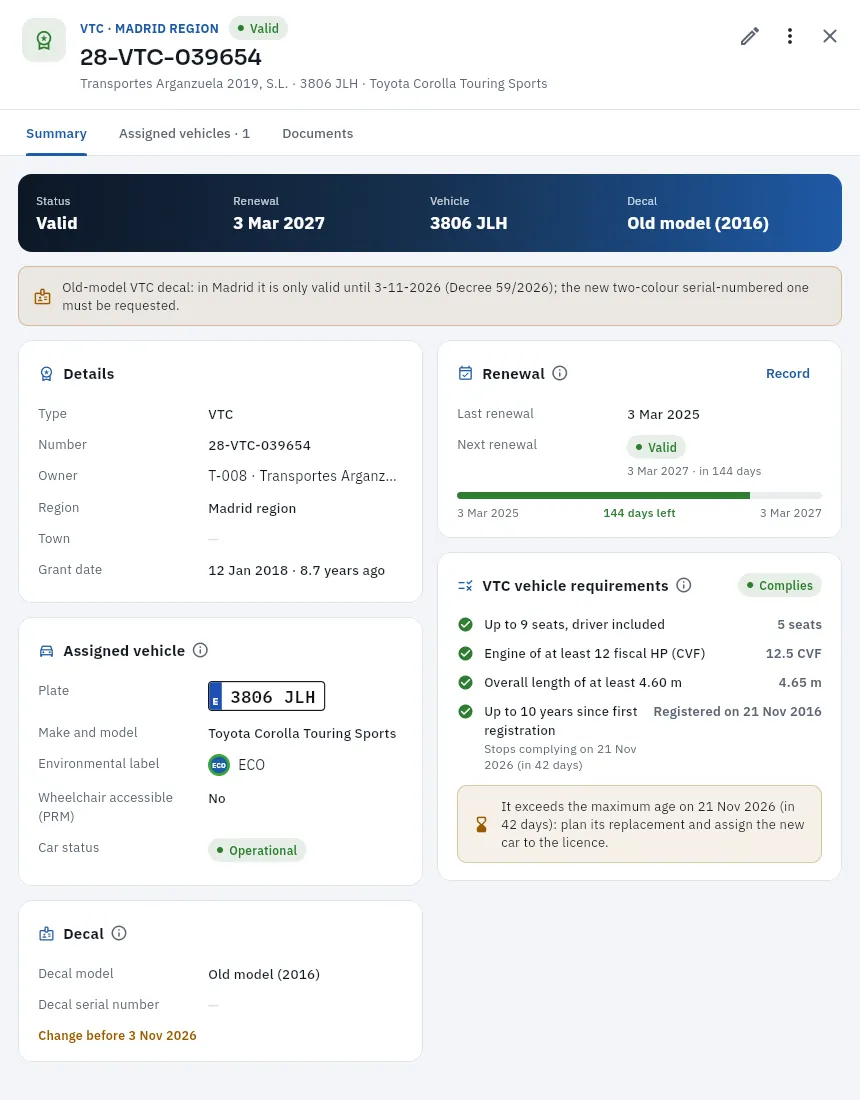Viewport: 860px width, 1100px height.
Task: Click the renewal progress bar
Action: tap(639, 495)
